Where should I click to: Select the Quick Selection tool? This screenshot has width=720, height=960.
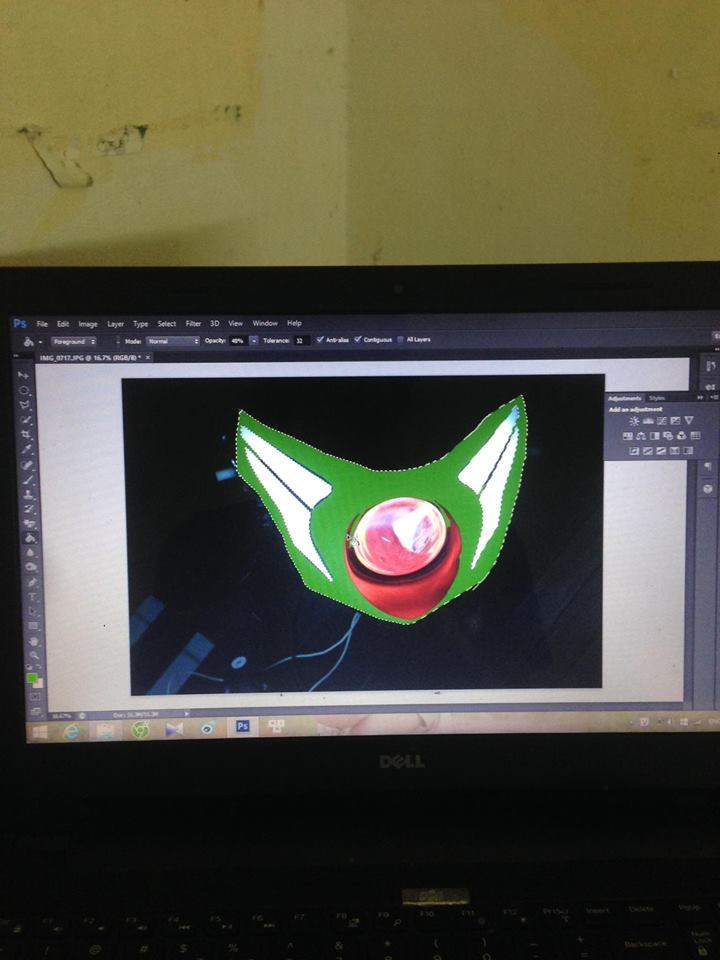(x=26, y=419)
